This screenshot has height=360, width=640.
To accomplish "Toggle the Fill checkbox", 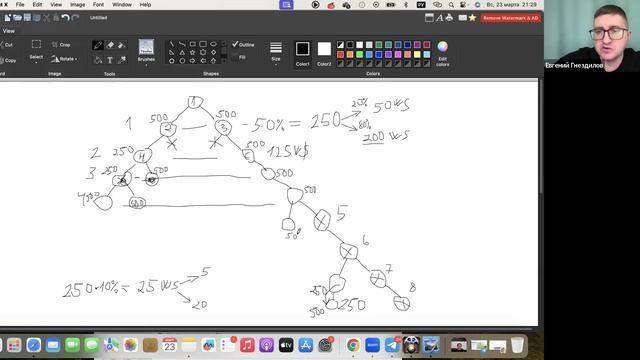I will [x=239, y=57].
